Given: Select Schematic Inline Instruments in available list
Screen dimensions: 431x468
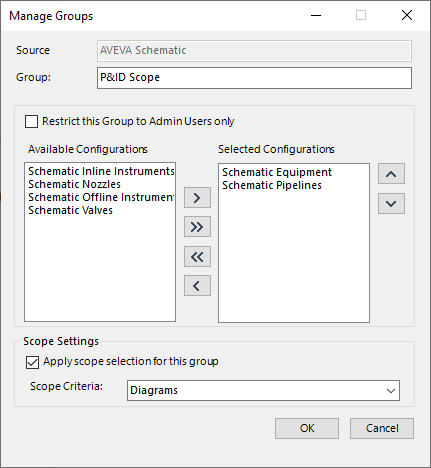Looking at the screenshot, I should pyautogui.click(x=101, y=171).
